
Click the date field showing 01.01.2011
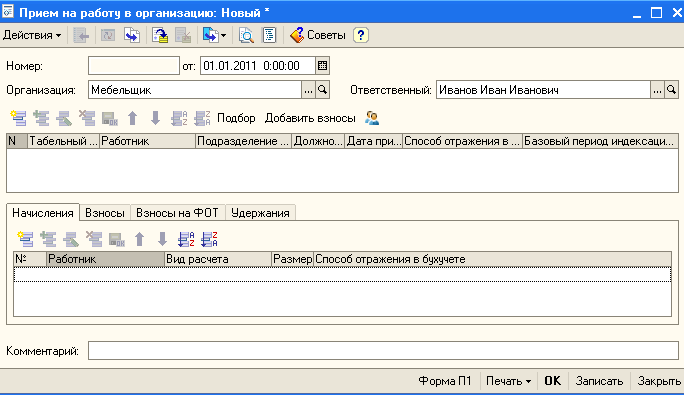tap(258, 66)
